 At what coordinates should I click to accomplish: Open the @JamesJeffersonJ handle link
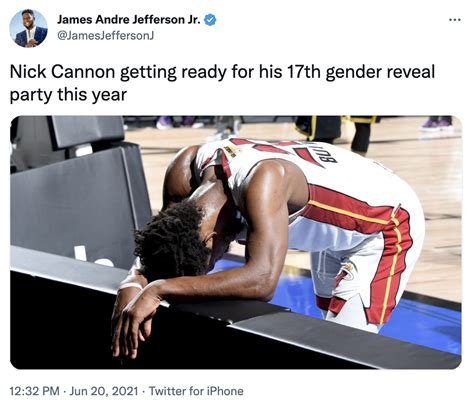tap(105, 35)
